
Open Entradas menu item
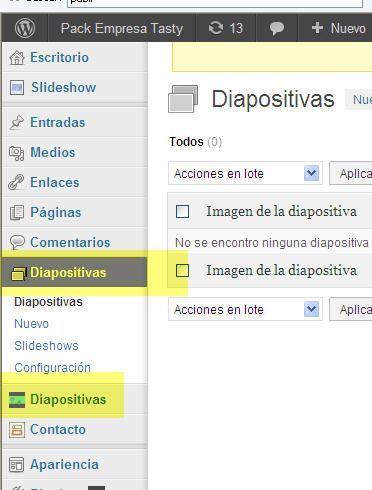click(x=58, y=122)
